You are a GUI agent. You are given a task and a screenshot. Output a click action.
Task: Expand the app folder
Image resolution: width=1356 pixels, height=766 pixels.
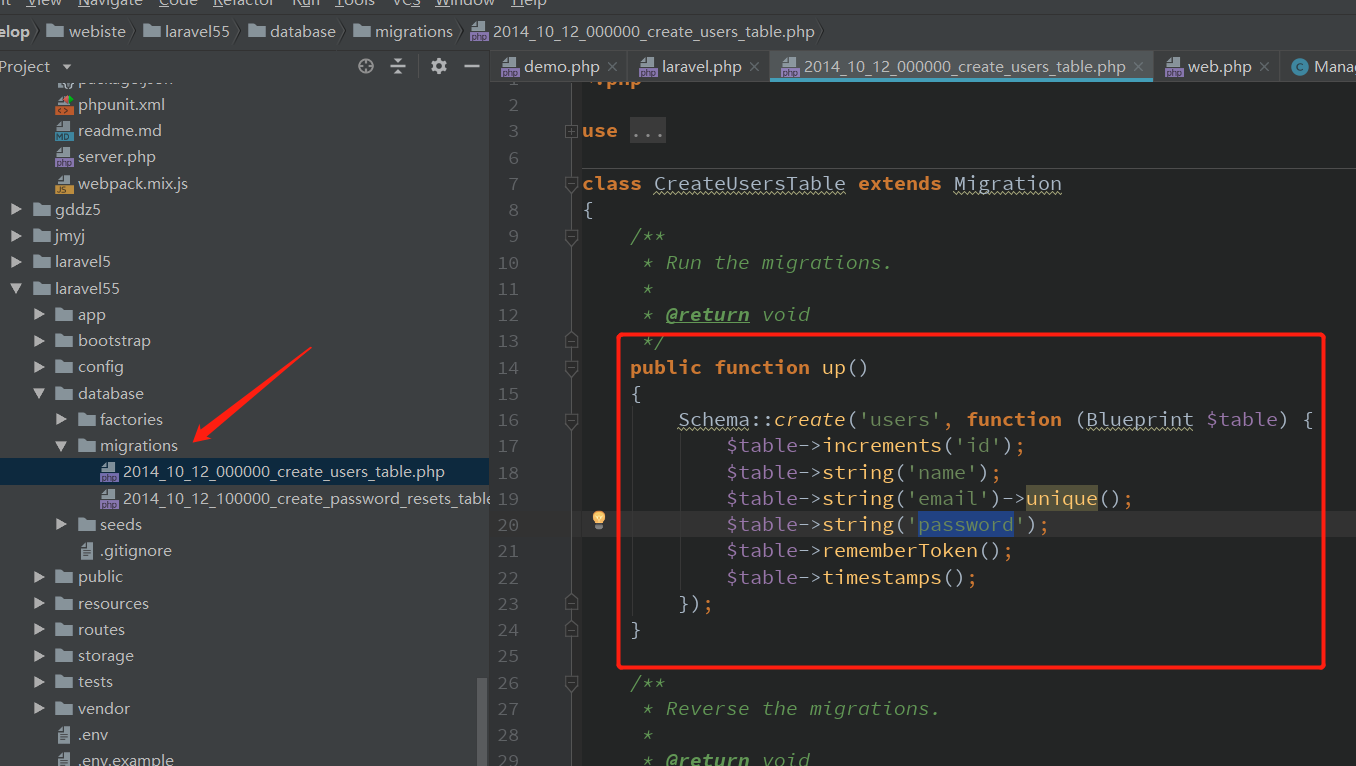tap(39, 315)
